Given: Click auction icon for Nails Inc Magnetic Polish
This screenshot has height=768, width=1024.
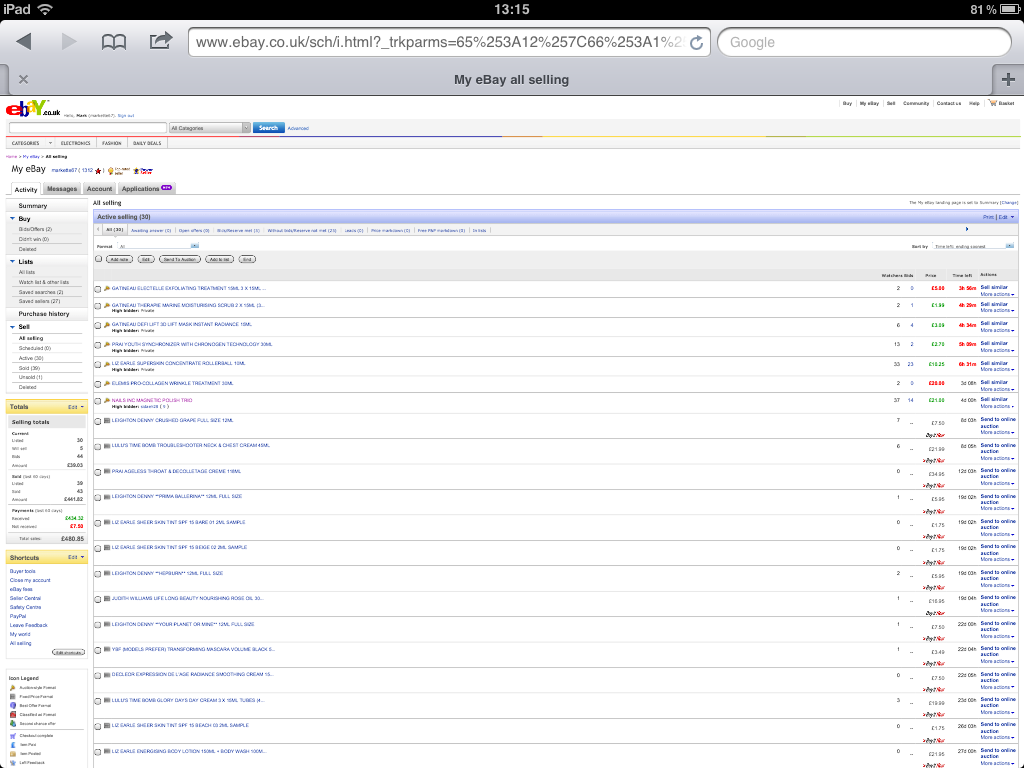Looking at the screenshot, I should (107, 400).
